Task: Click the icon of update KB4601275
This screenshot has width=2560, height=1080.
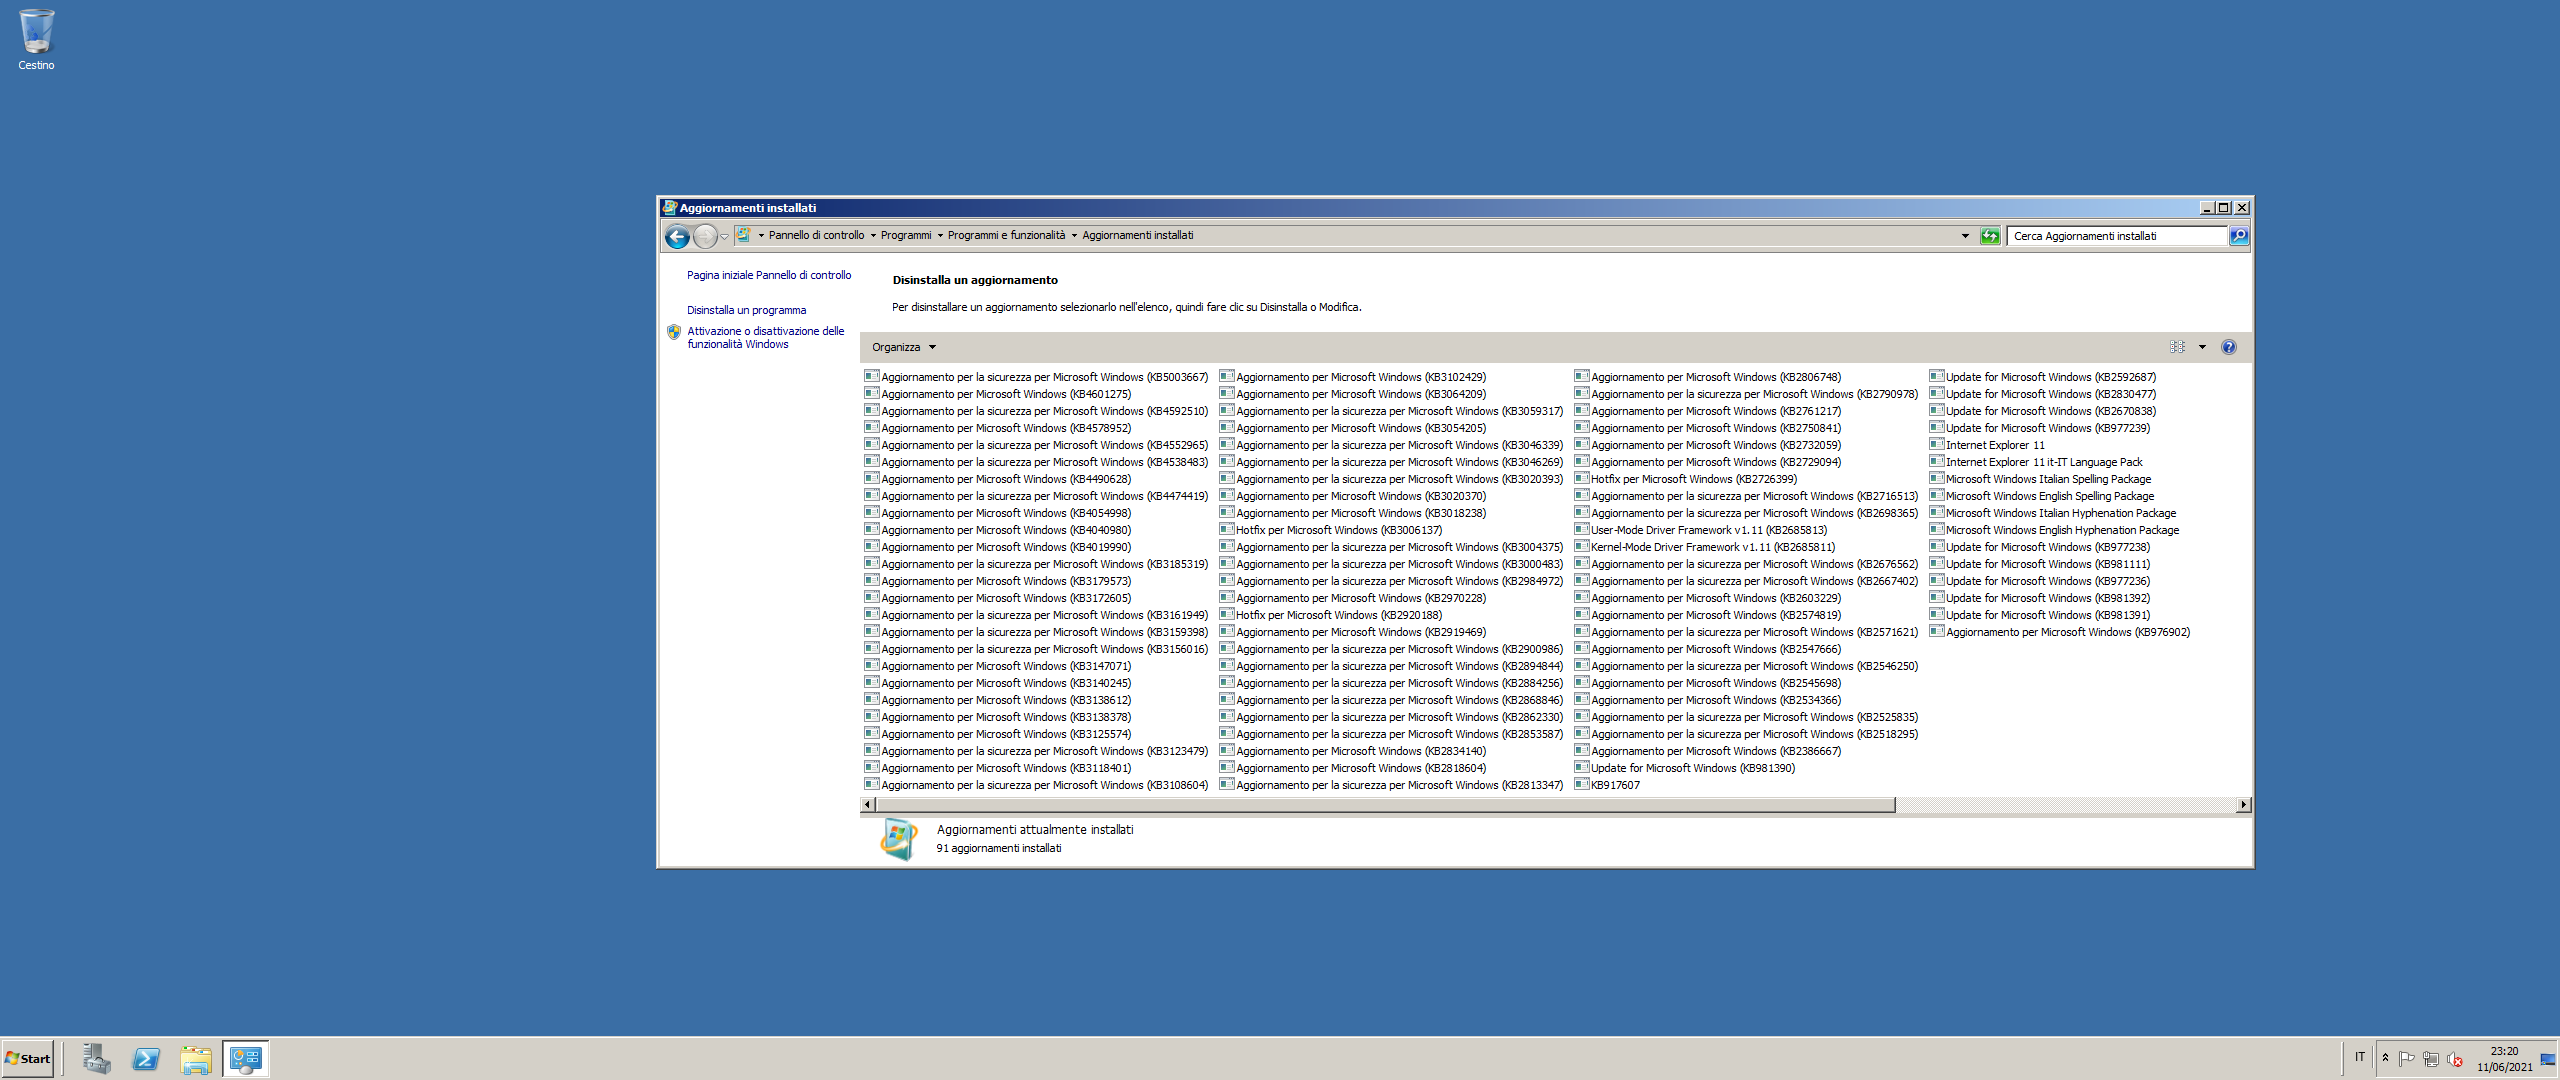Action: coord(871,394)
